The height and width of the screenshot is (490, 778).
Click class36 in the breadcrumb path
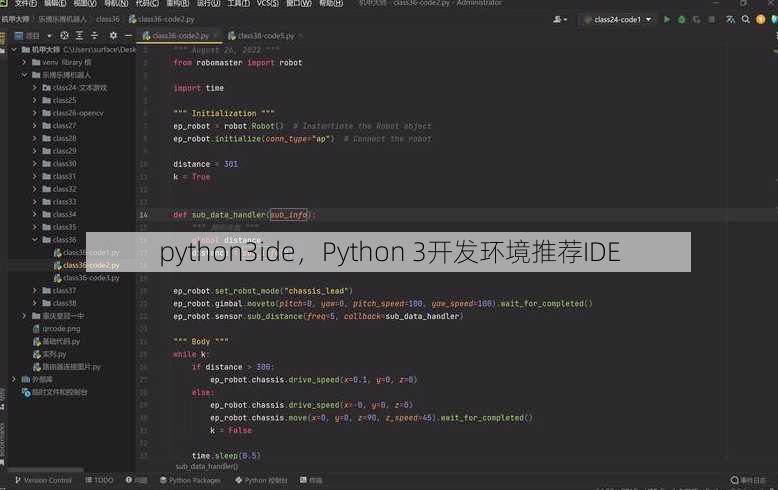pos(108,19)
